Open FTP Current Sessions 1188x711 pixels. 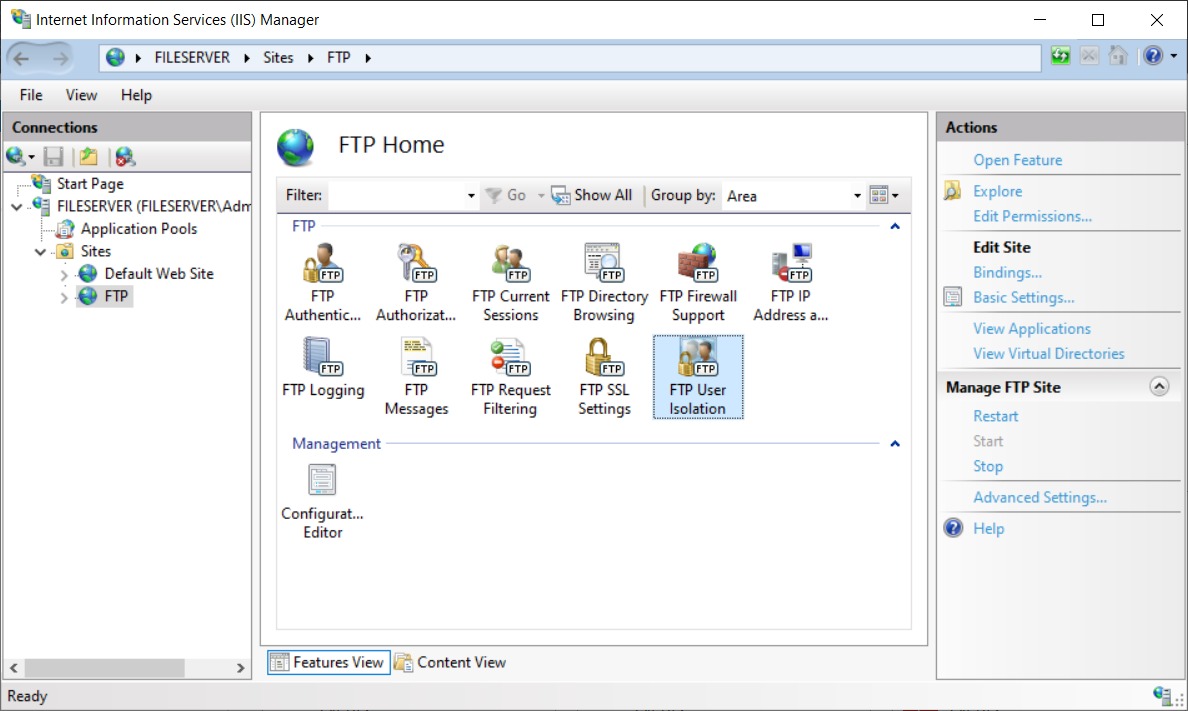[510, 282]
